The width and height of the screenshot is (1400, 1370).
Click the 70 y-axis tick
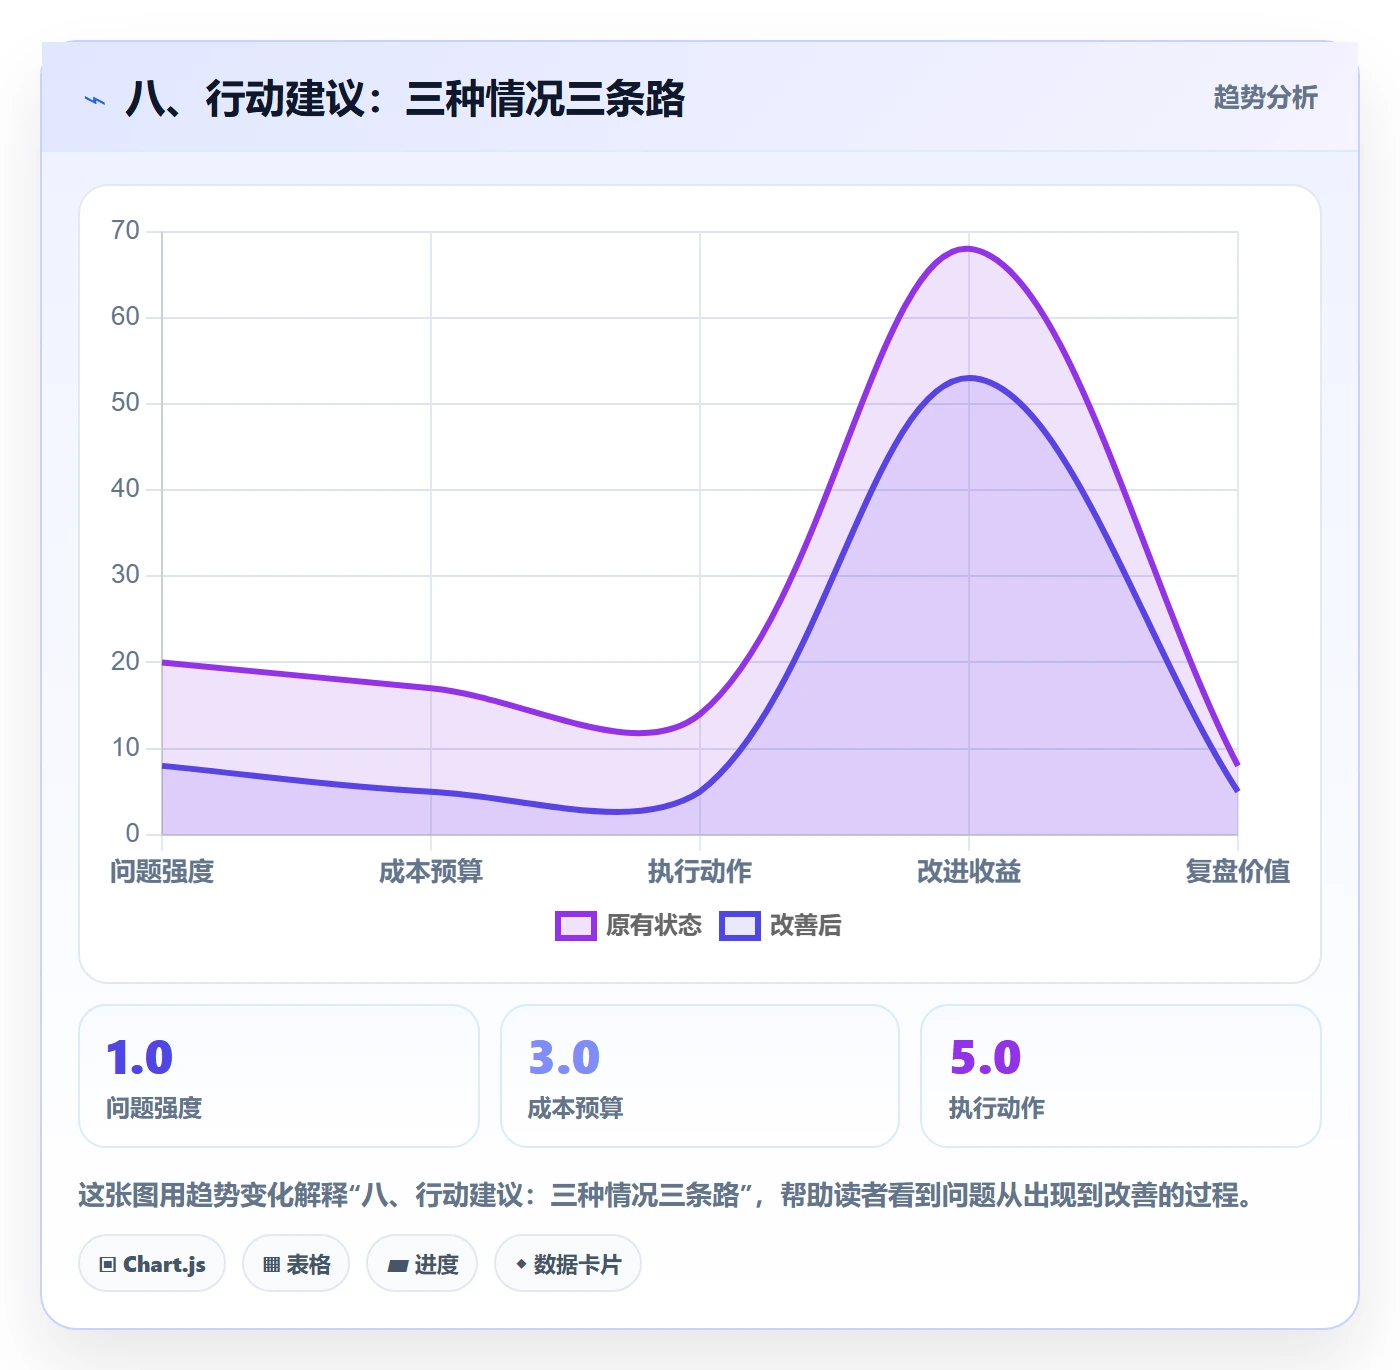[x=125, y=231]
